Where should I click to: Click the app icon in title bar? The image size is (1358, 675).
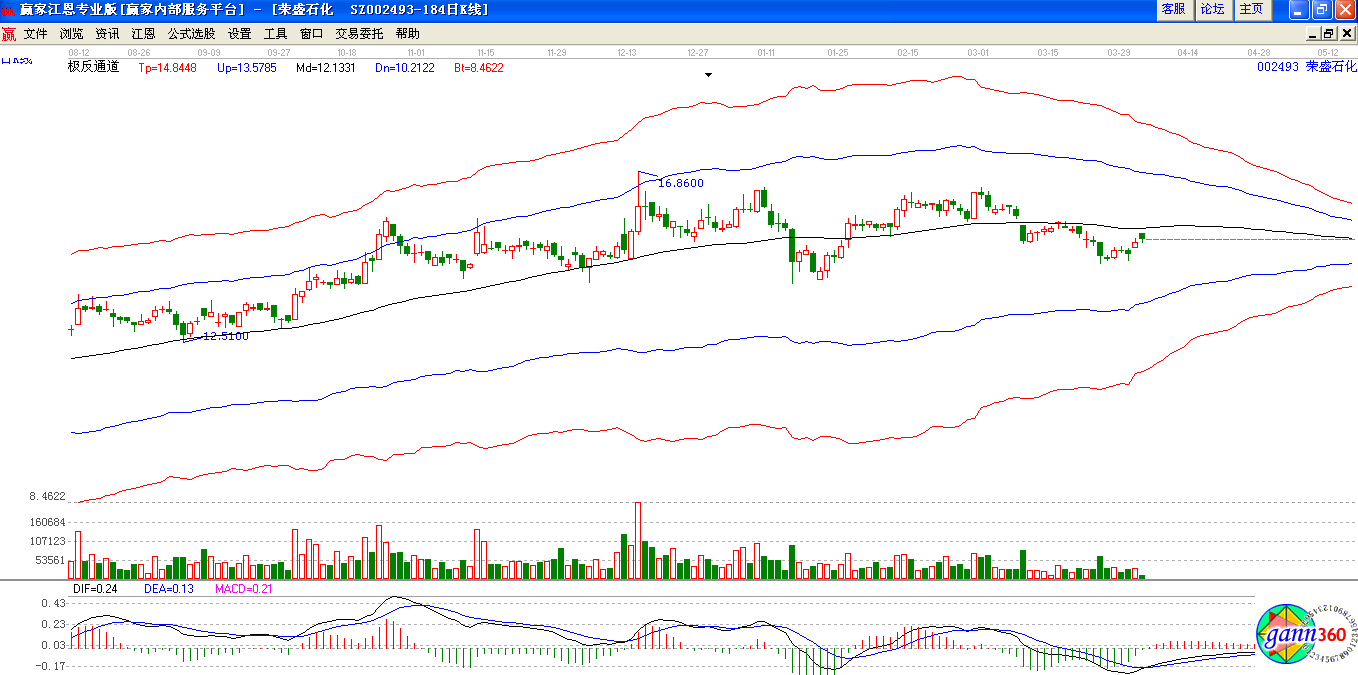click(9, 9)
